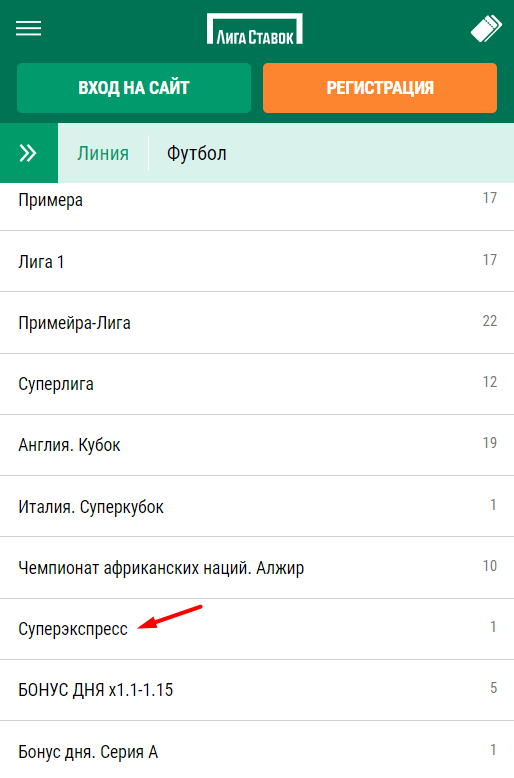Open Англия. Кубок tournament
Image resolution: width=514 pixels, height=778 pixels.
click(257, 445)
